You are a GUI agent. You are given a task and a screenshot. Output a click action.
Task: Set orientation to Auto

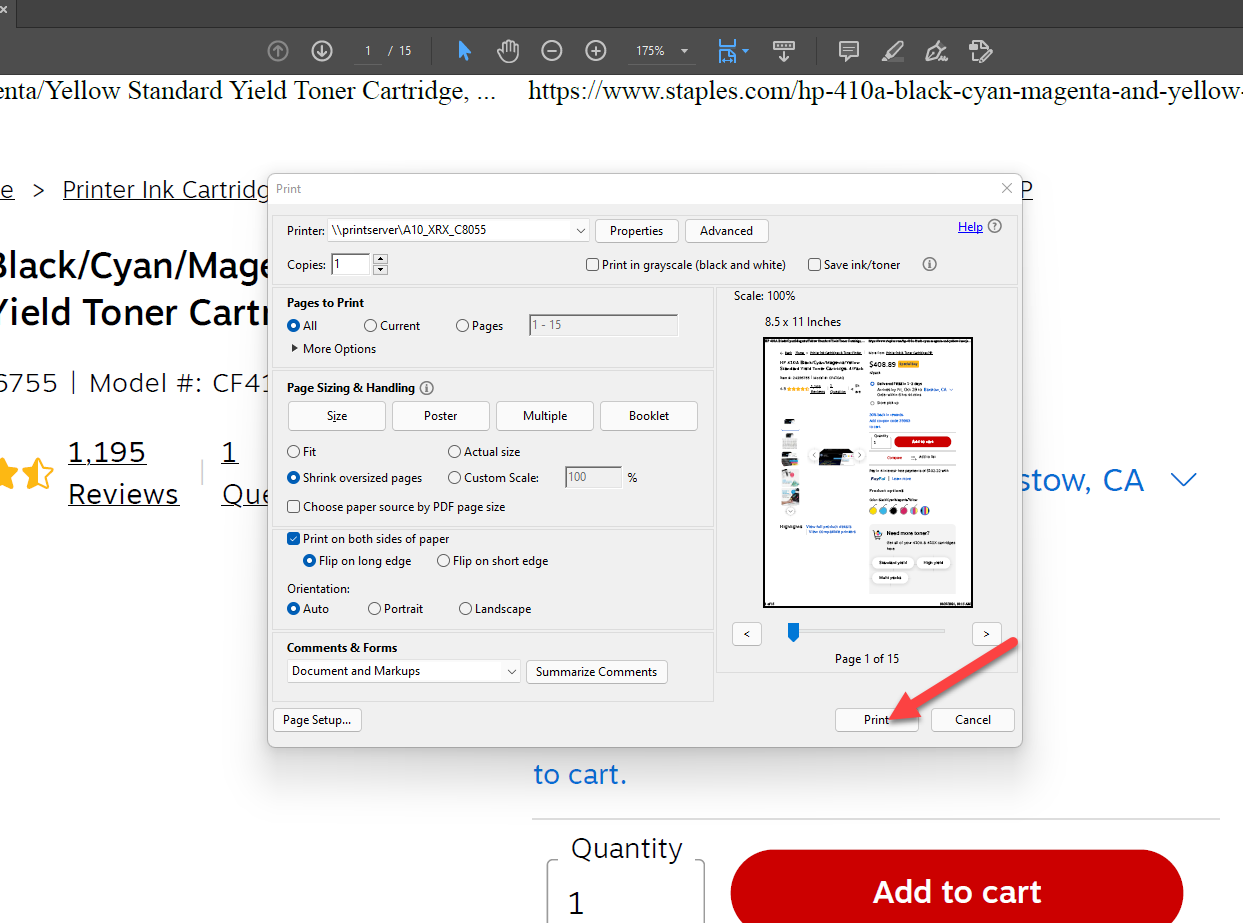294,609
